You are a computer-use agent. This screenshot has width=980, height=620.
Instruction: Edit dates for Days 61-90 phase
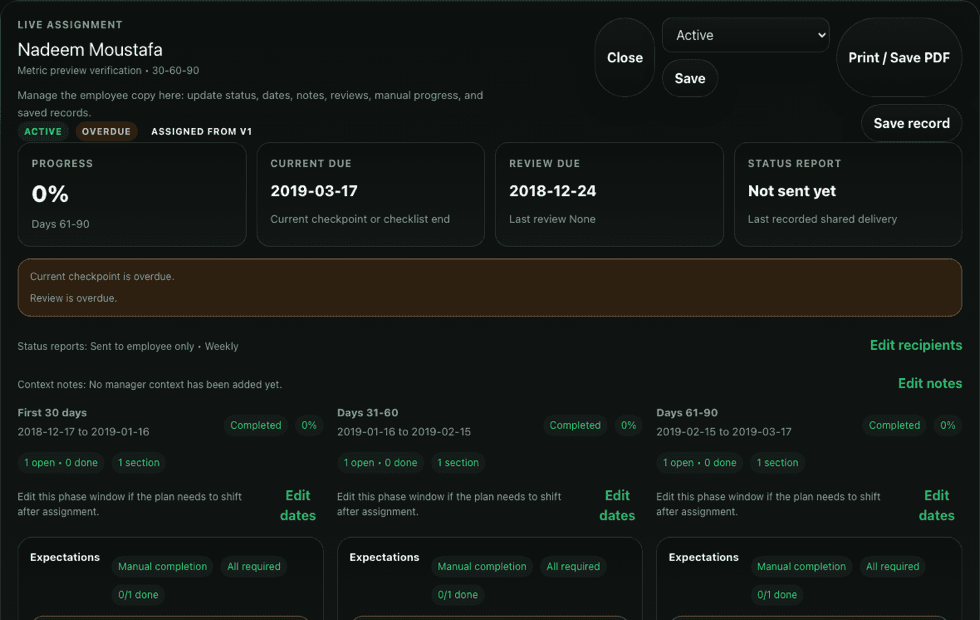coord(936,505)
